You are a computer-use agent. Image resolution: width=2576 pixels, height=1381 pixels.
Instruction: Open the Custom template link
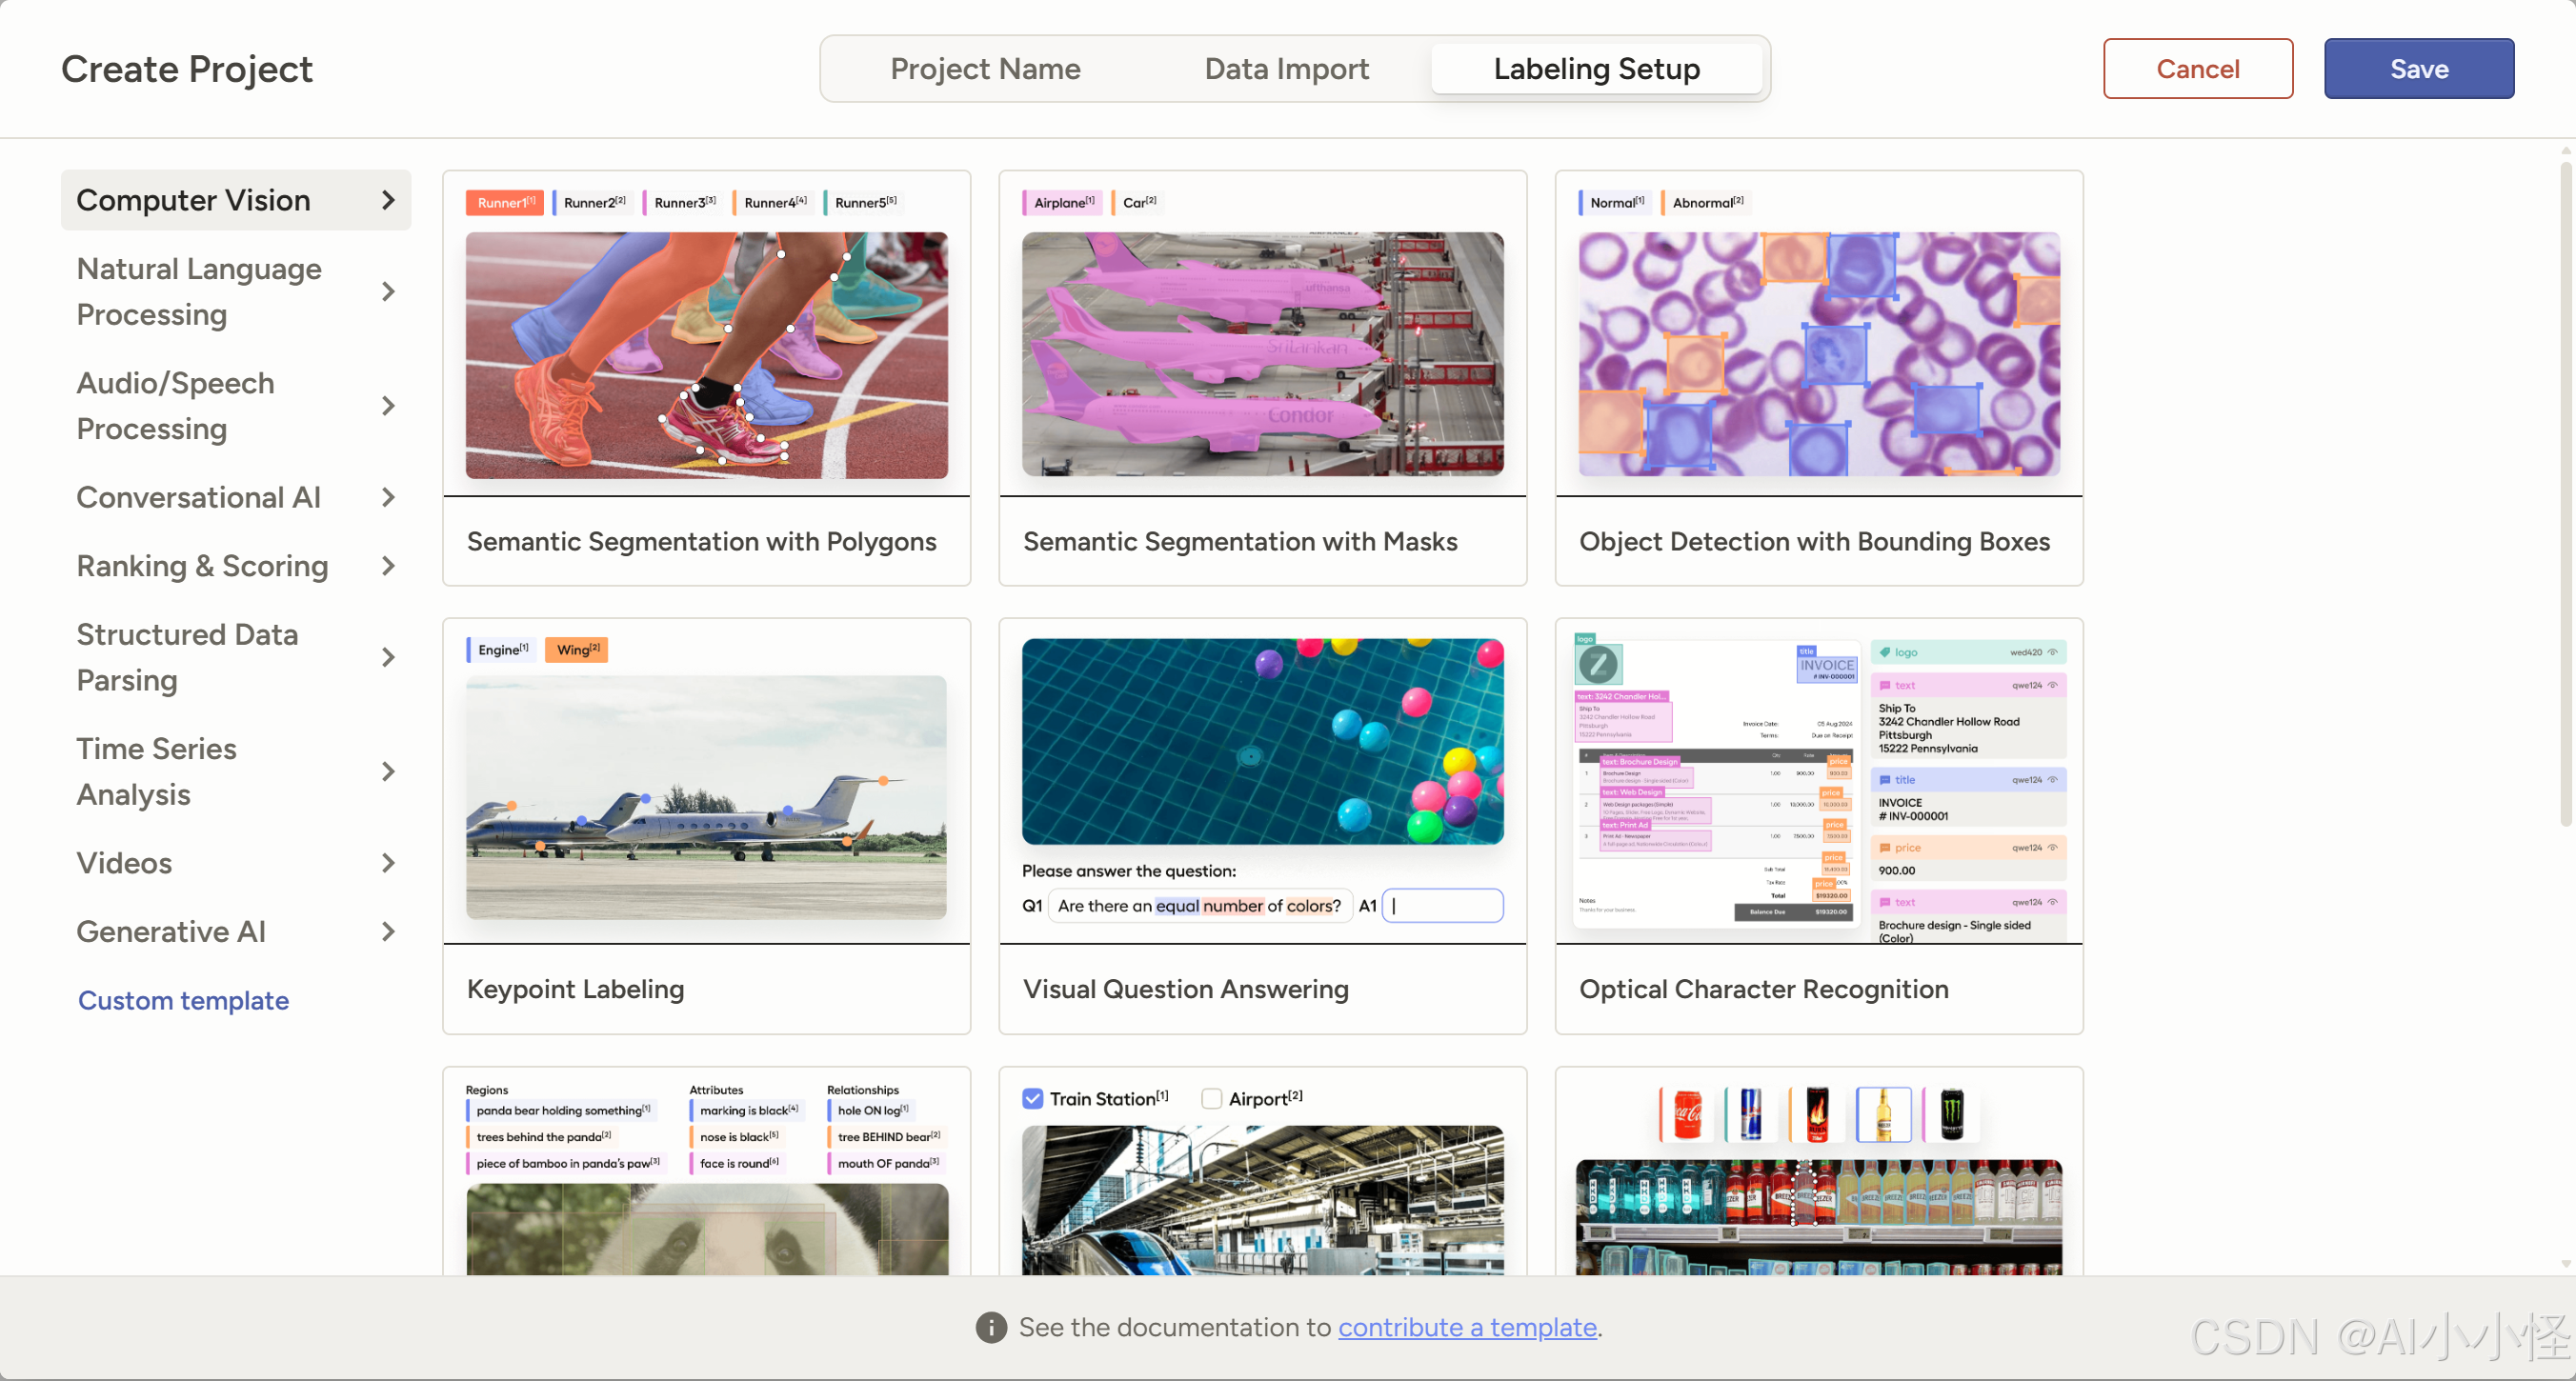click(183, 1000)
